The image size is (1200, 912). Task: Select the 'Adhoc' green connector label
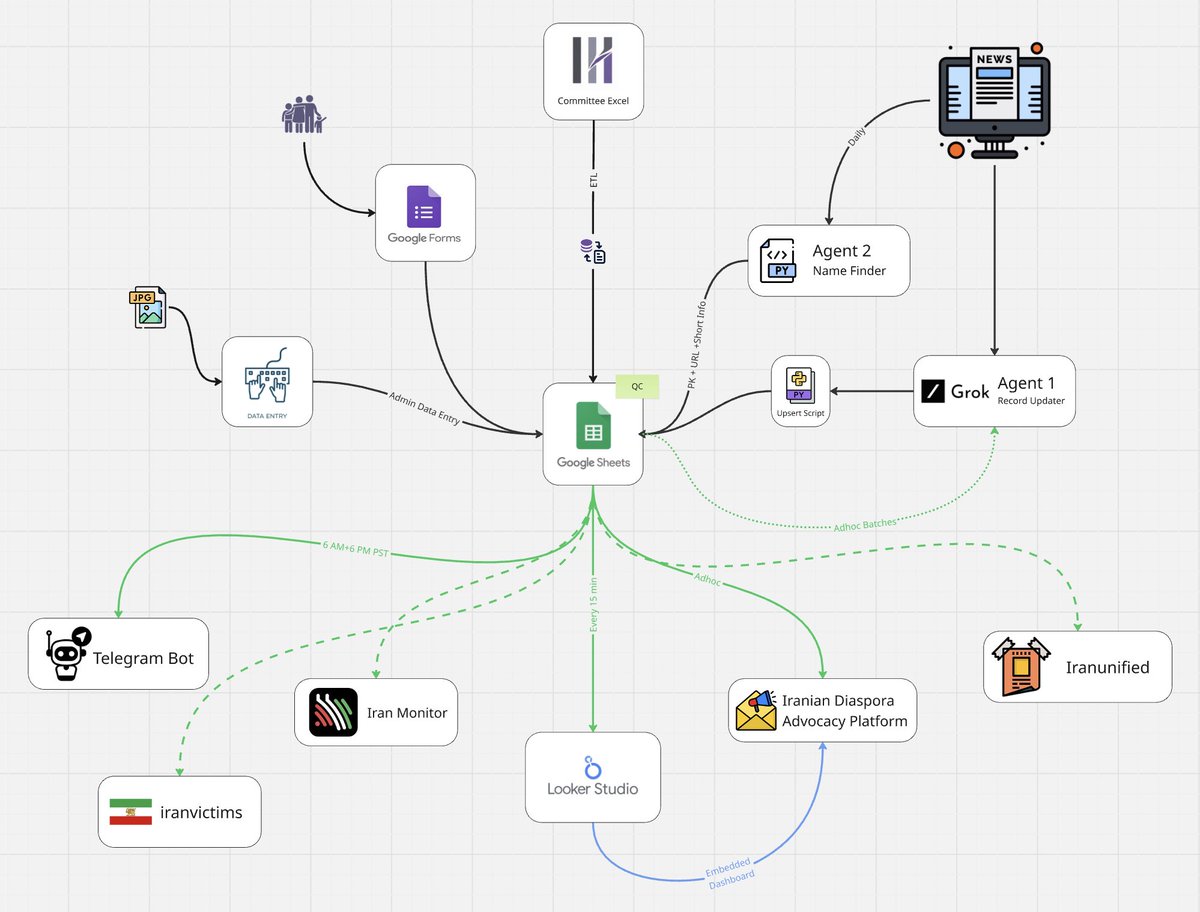[708, 579]
